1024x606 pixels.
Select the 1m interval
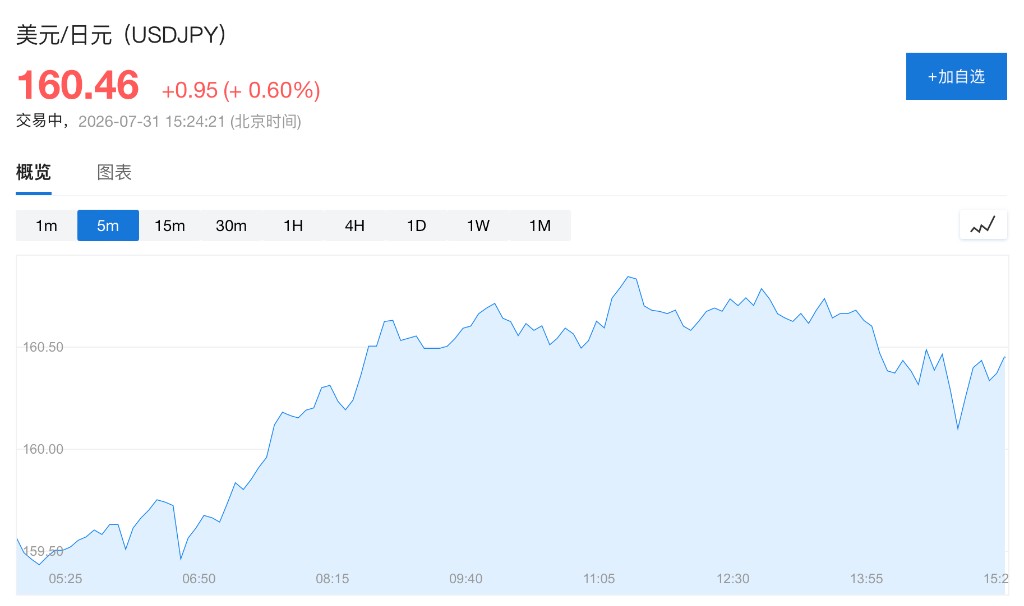pyautogui.click(x=46, y=225)
